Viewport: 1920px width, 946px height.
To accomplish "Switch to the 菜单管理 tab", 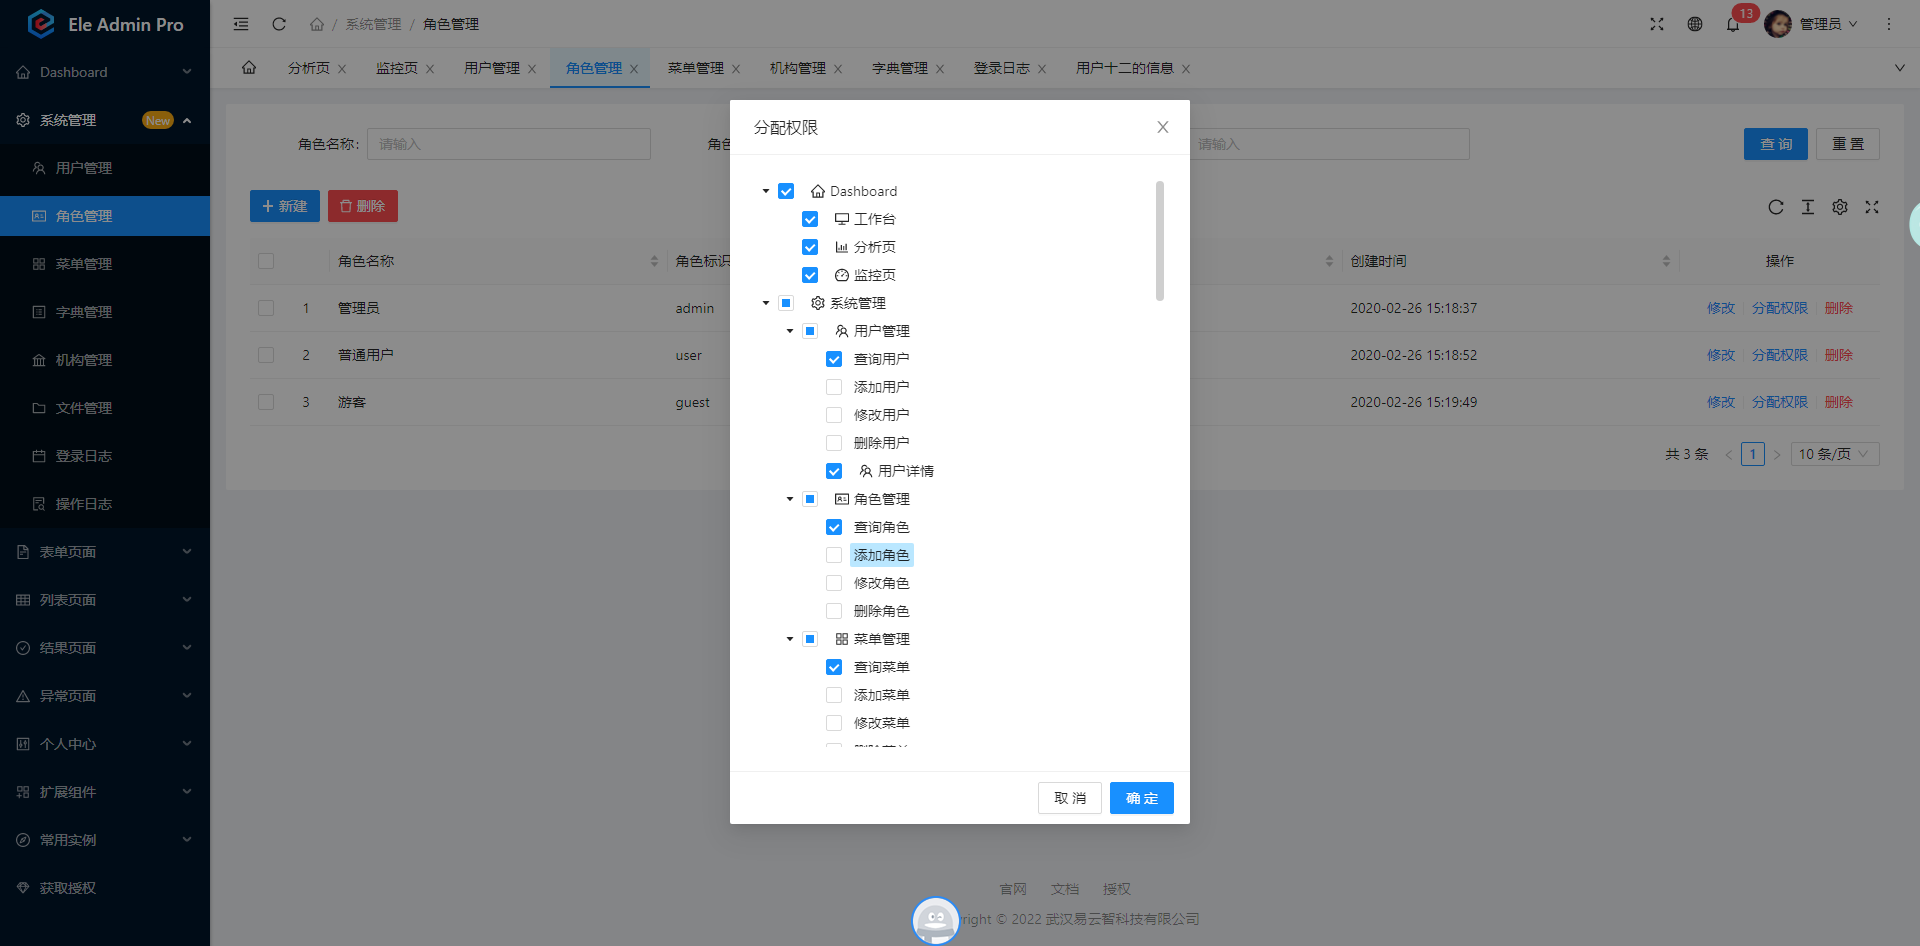I will tap(697, 68).
